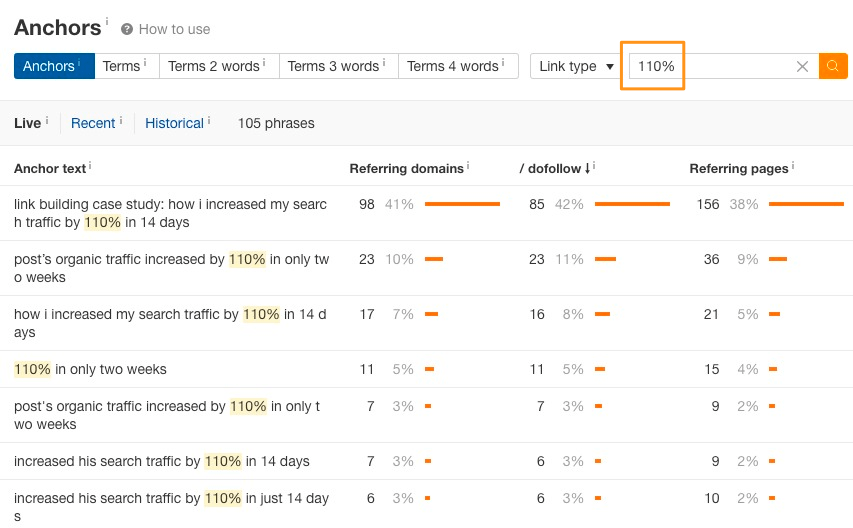
Task: Sort by Referring domains column header
Action: 406,169
